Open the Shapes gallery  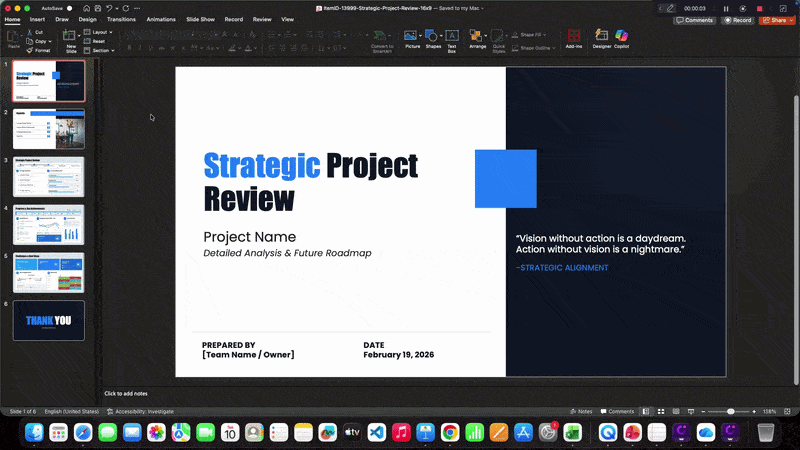tap(432, 39)
